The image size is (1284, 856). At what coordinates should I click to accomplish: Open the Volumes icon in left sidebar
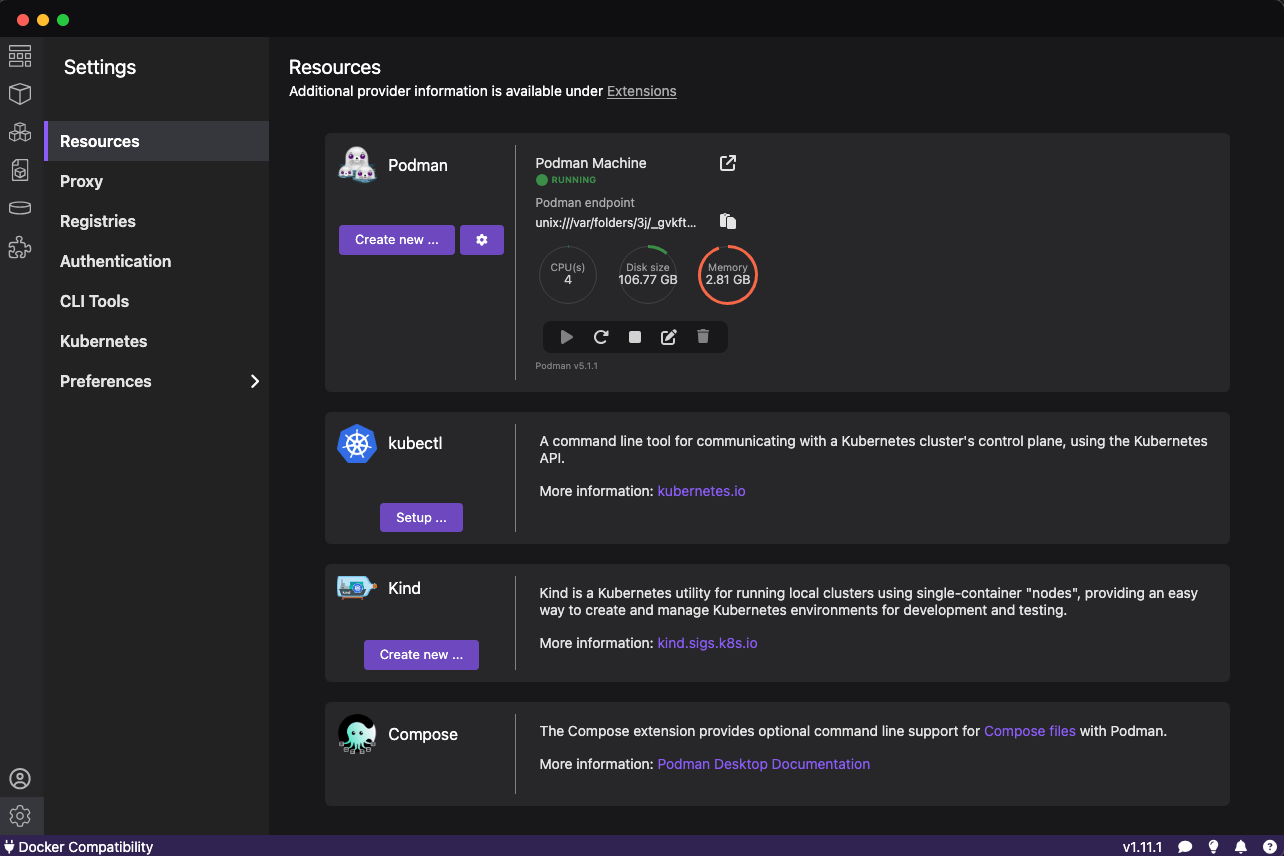coord(20,208)
